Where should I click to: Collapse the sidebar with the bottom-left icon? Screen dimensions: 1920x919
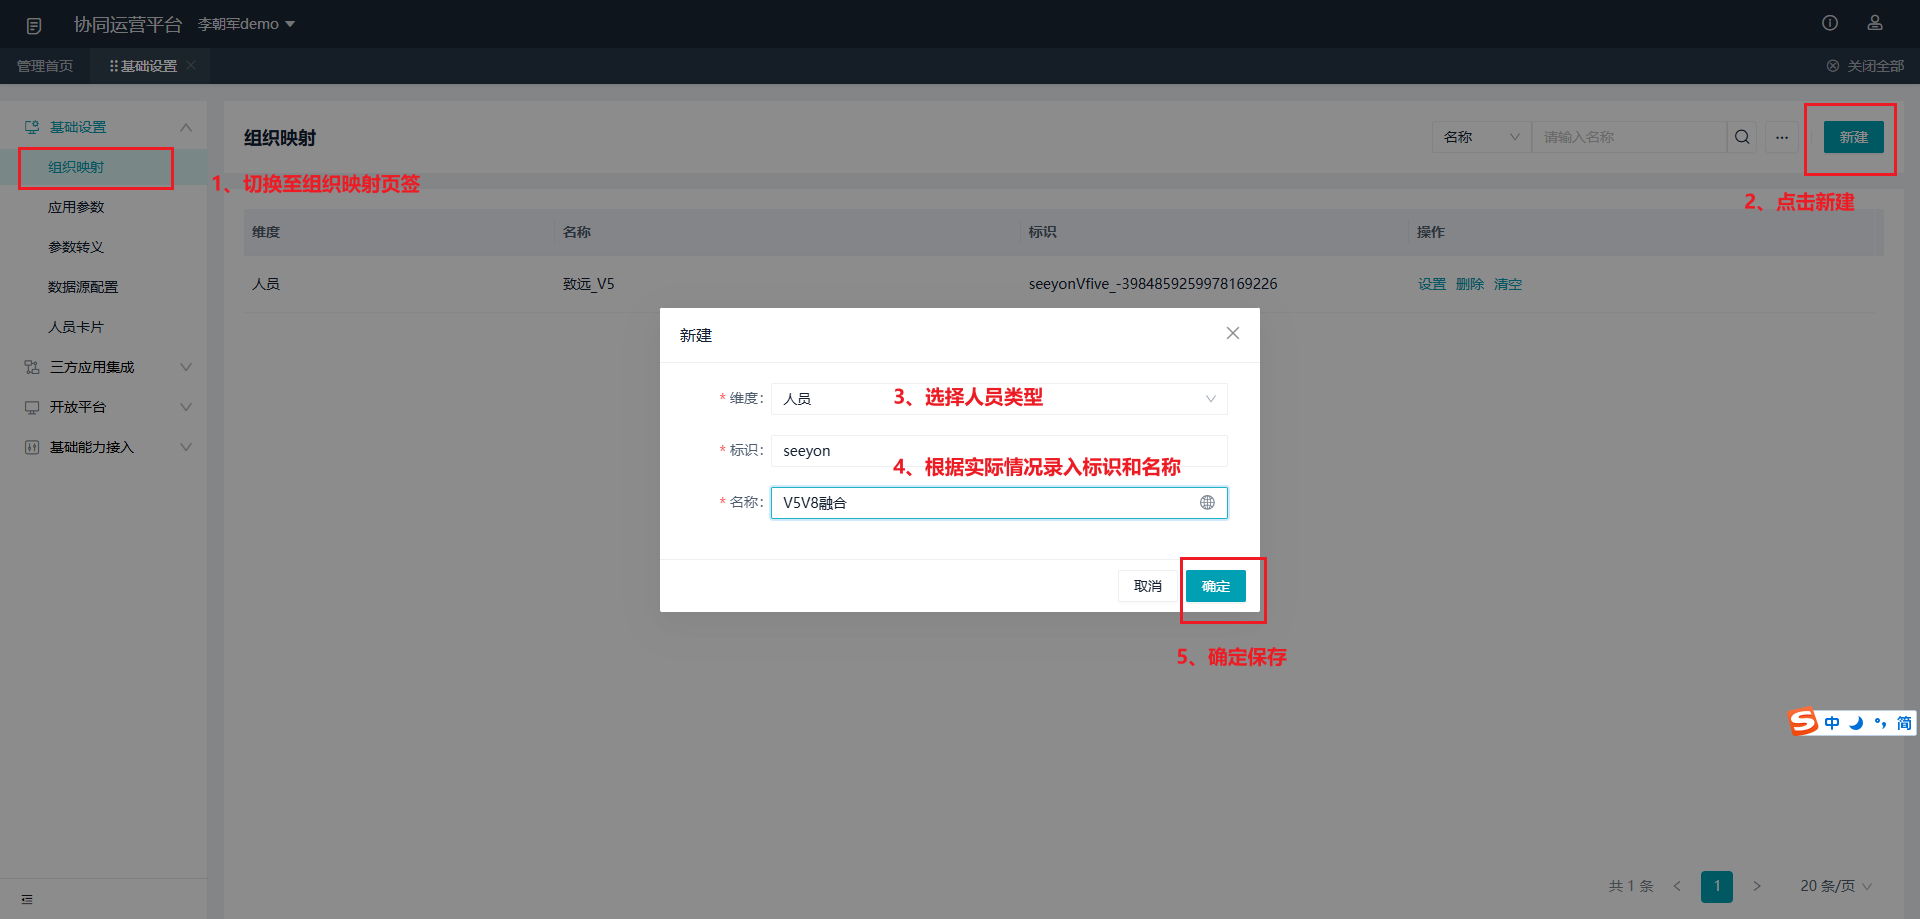coord(27,899)
